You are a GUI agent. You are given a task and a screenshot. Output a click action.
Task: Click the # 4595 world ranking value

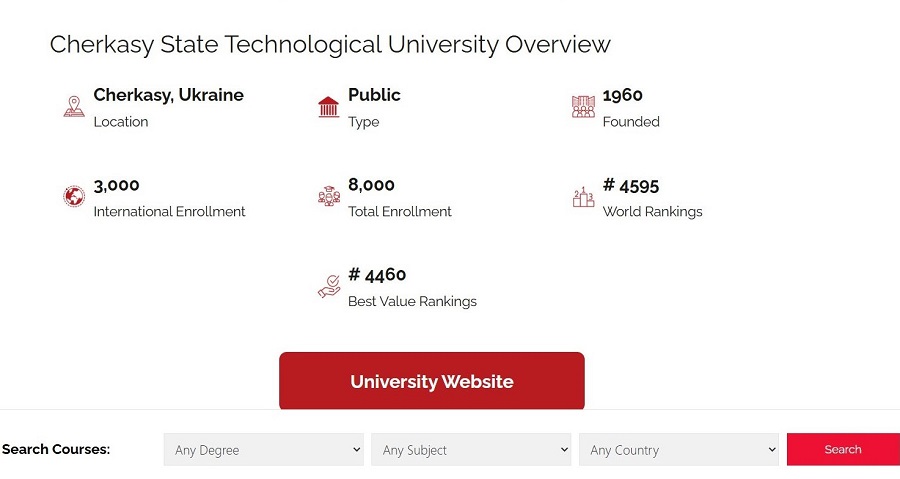click(631, 185)
